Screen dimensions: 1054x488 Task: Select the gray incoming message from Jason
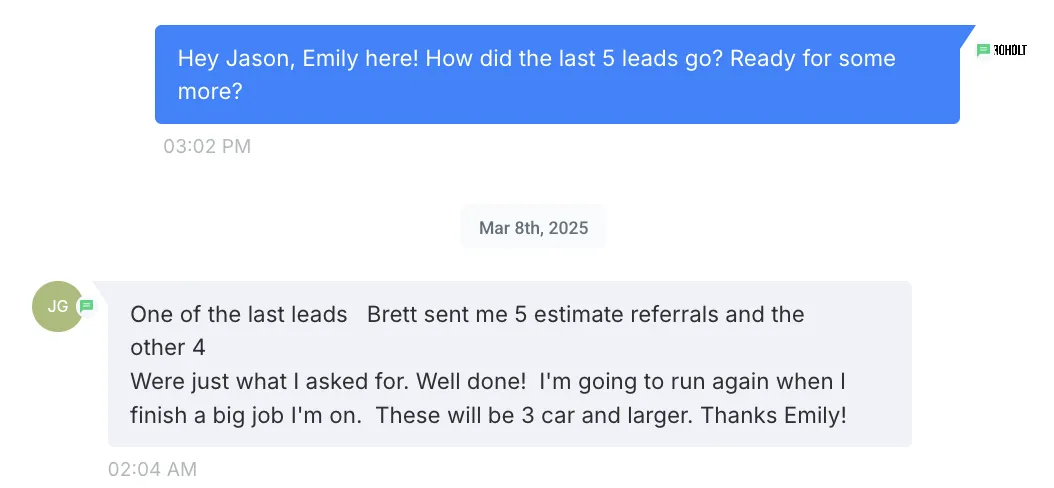510,364
